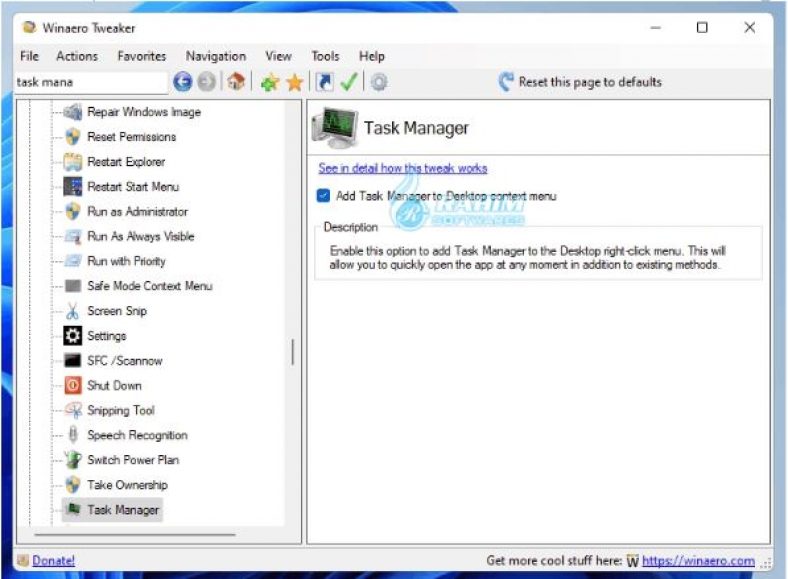Select Repair Windows Image text

[x=144, y=112]
